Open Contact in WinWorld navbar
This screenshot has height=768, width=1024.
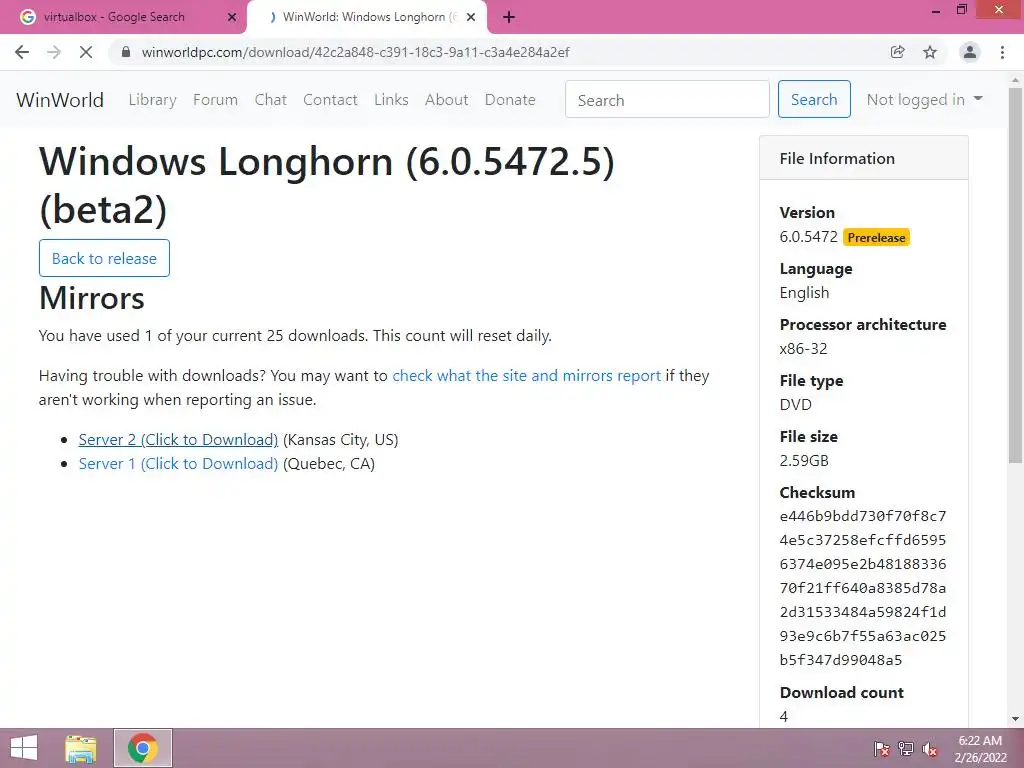tap(330, 100)
